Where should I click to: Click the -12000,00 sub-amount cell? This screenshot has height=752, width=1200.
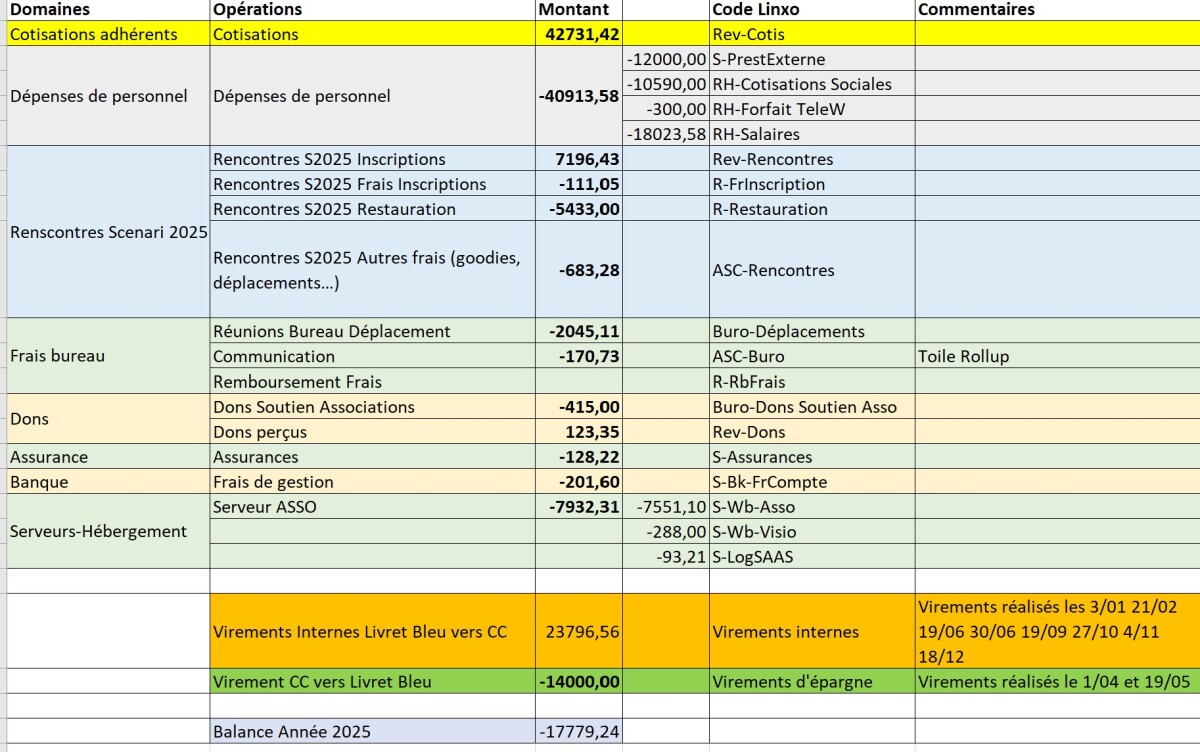point(665,59)
